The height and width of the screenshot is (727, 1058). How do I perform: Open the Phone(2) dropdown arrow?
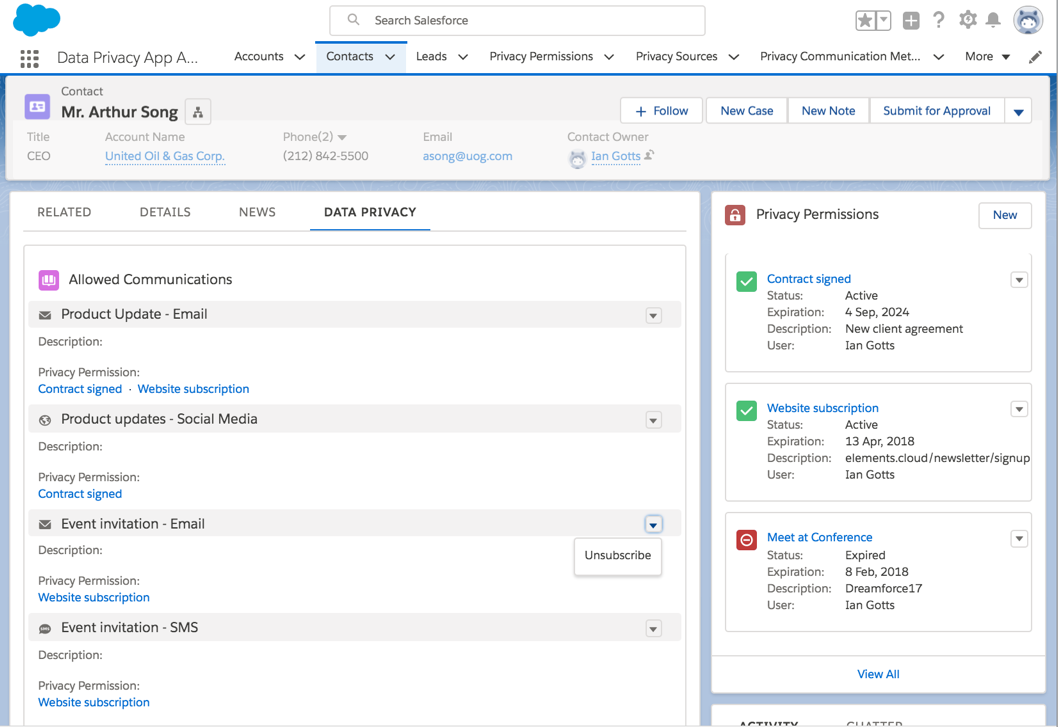coord(342,137)
